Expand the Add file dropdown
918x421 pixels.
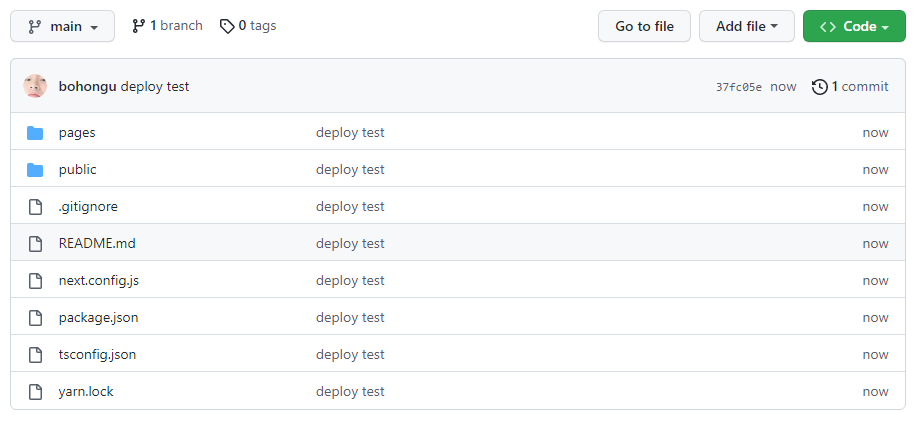pos(746,26)
